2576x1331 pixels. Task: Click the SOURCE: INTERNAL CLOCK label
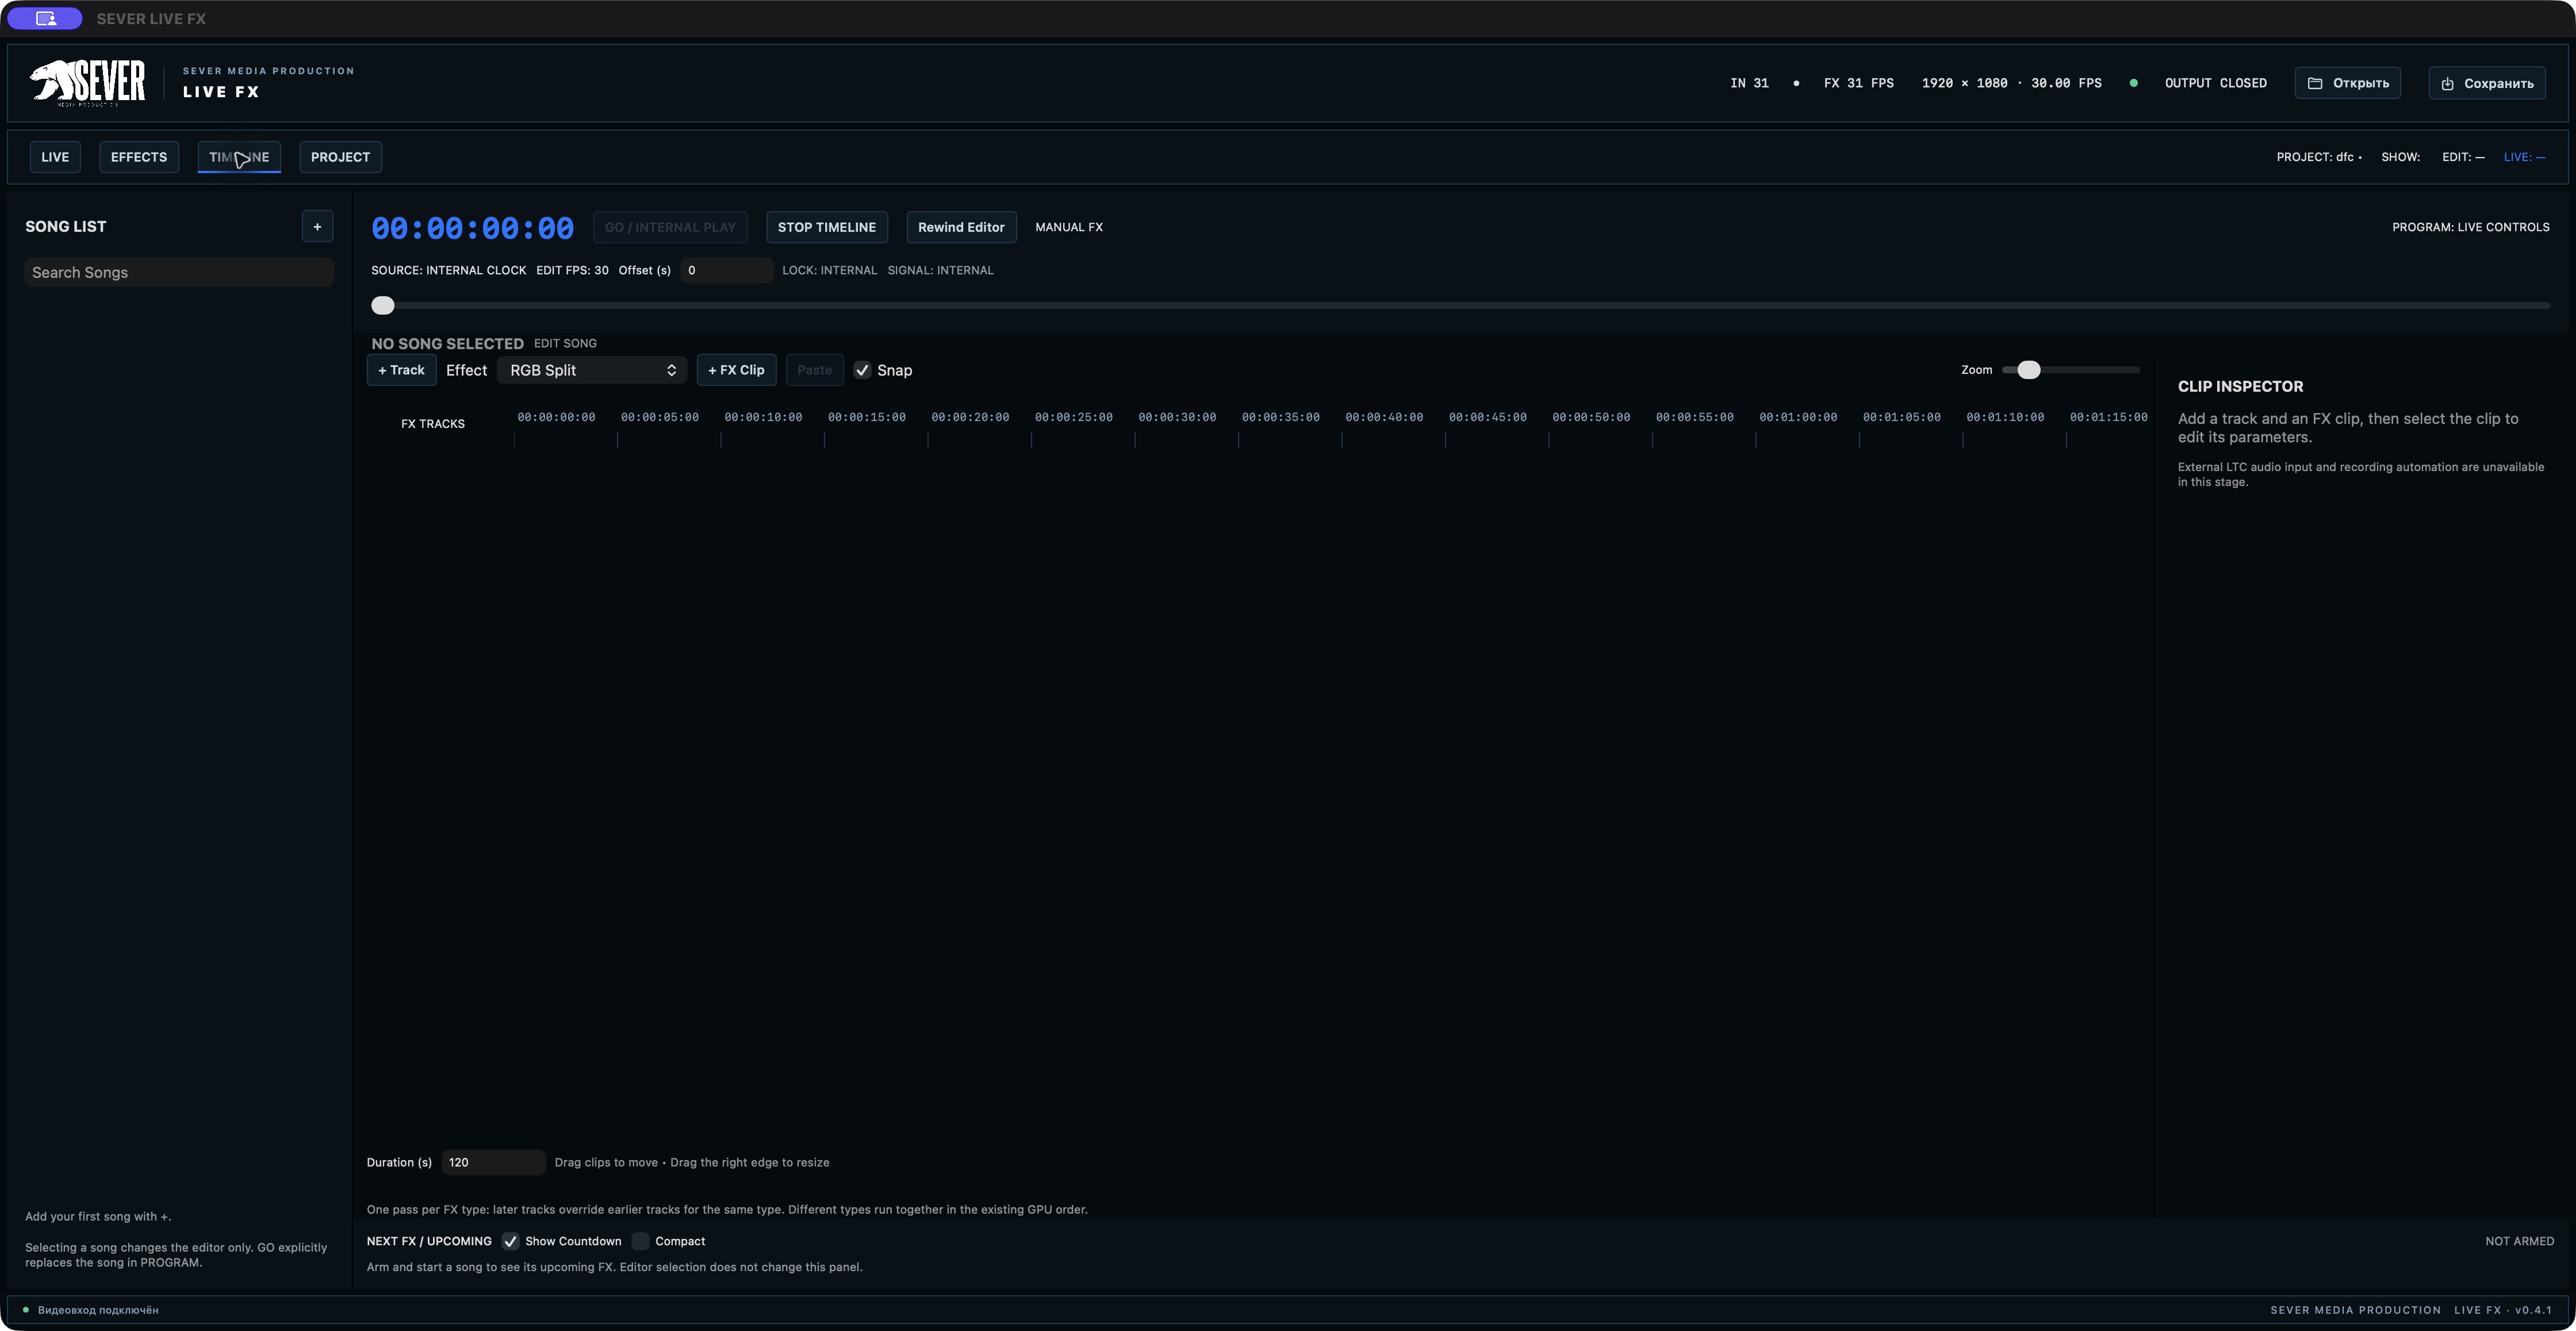pyautogui.click(x=448, y=270)
